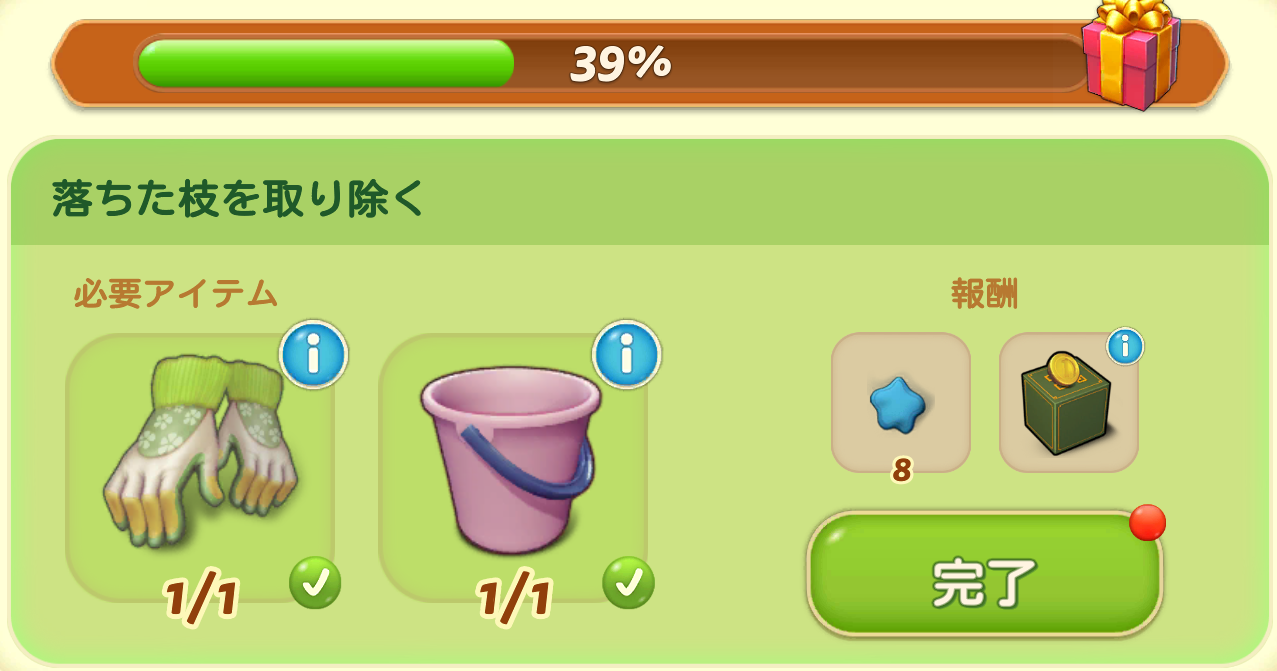
Task: Click the 39% percentage text
Action: [x=620, y=65]
